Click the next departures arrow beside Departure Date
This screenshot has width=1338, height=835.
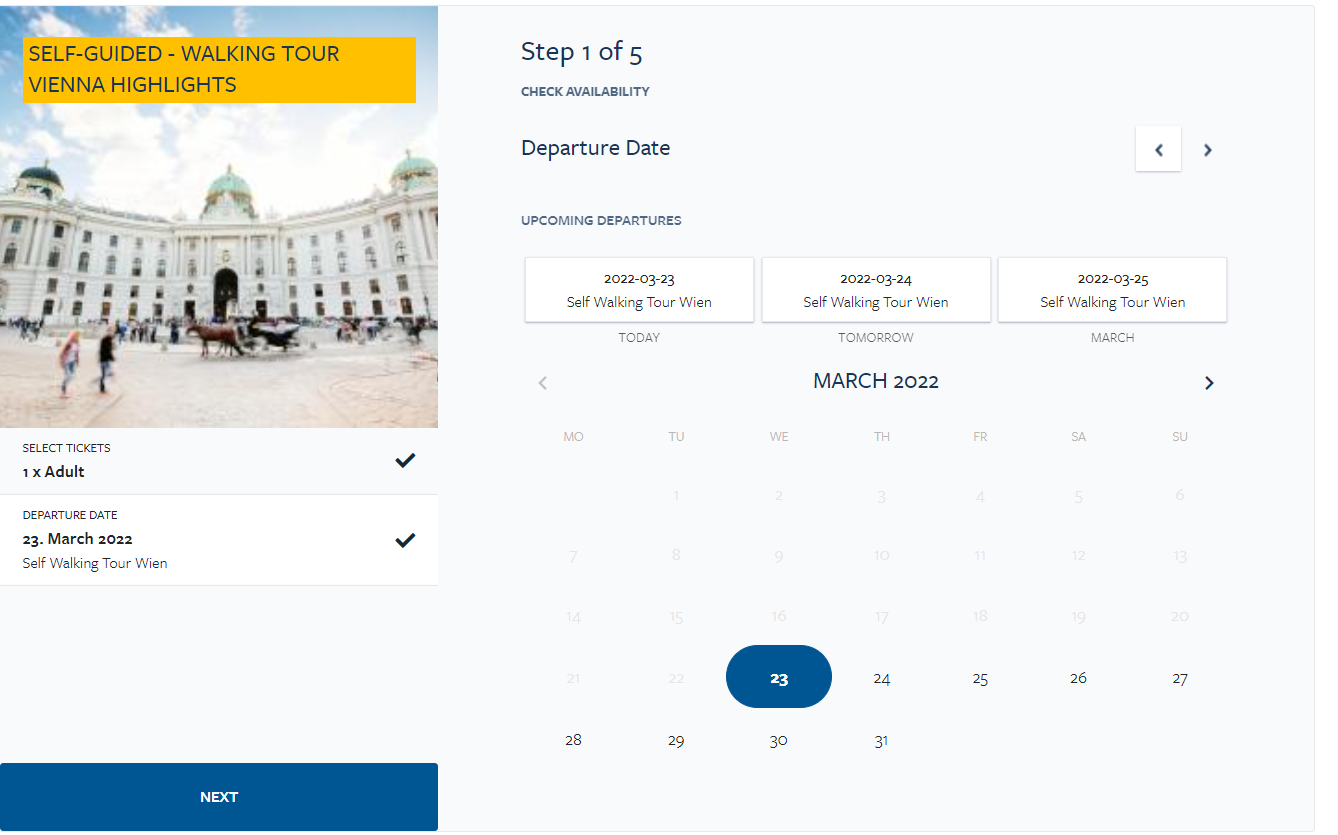1207,149
